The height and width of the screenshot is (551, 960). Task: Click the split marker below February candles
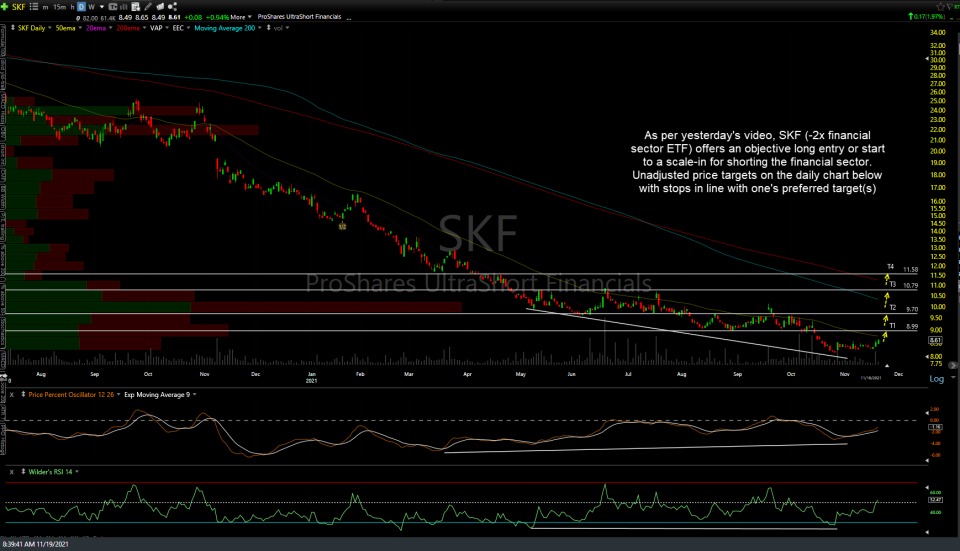click(x=342, y=227)
